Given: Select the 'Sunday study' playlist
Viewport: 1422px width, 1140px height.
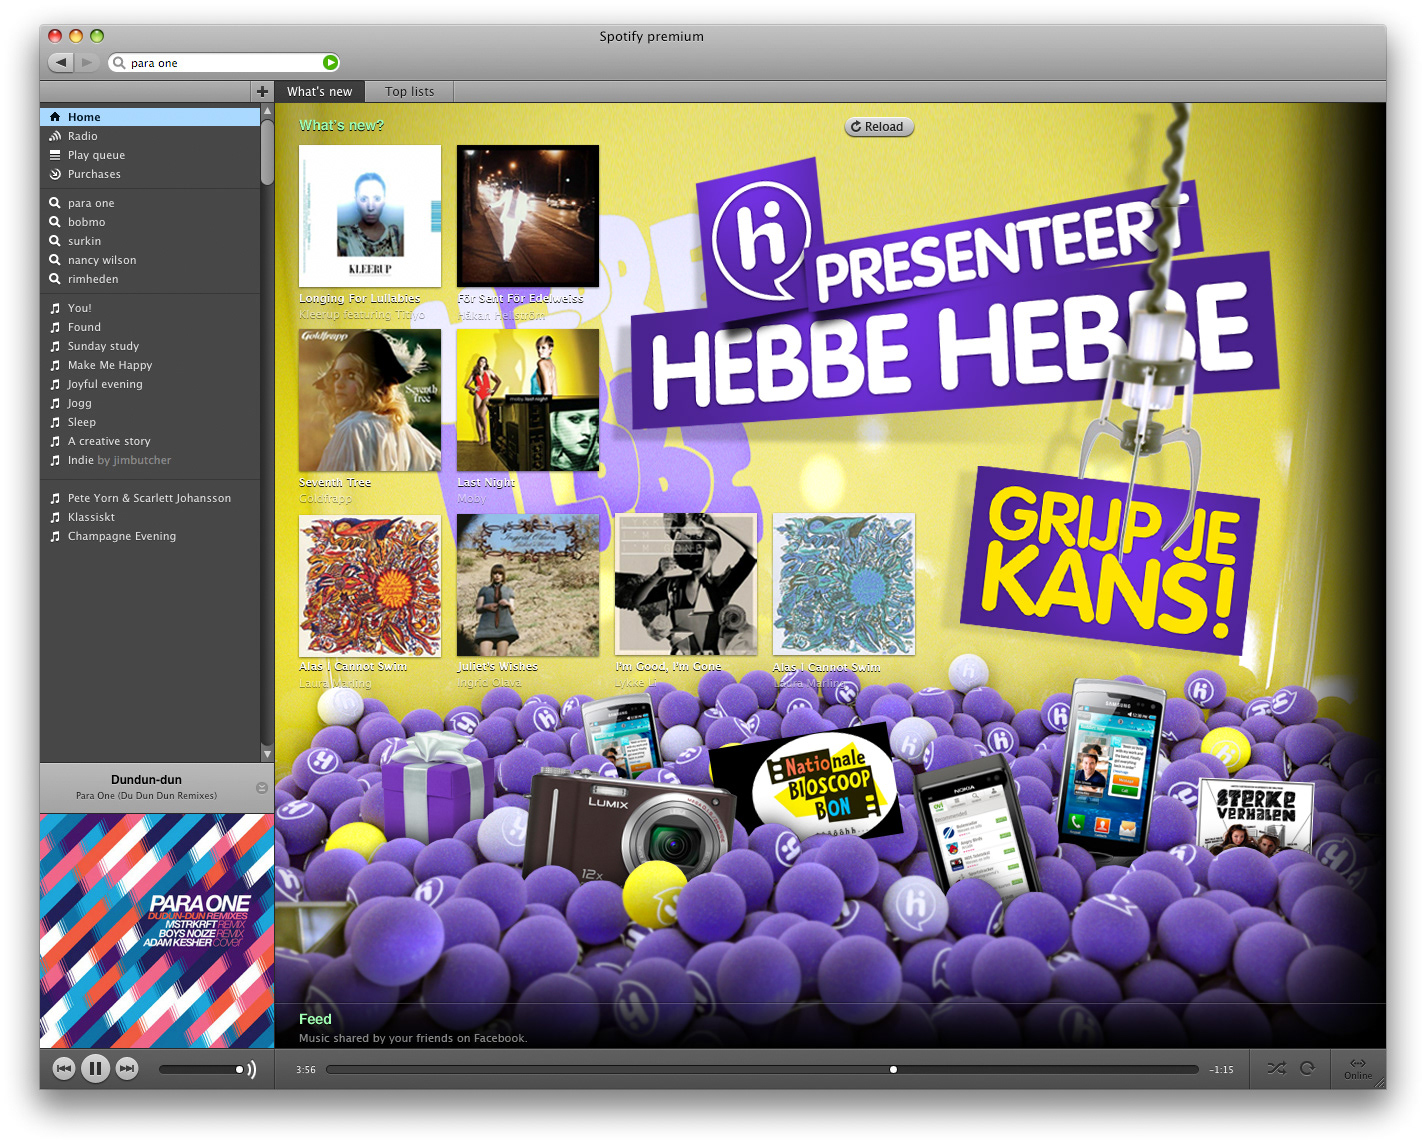Looking at the screenshot, I should tap(150, 346).
